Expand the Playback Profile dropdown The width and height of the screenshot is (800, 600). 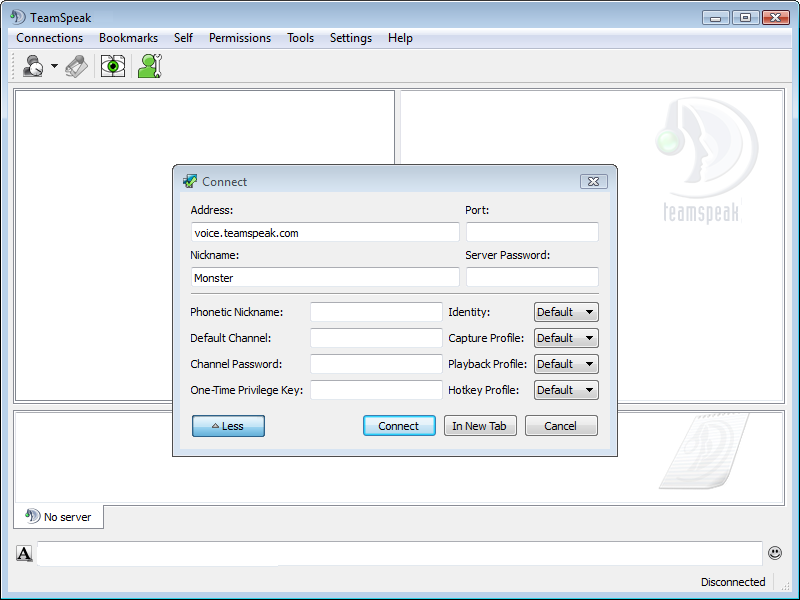566,364
